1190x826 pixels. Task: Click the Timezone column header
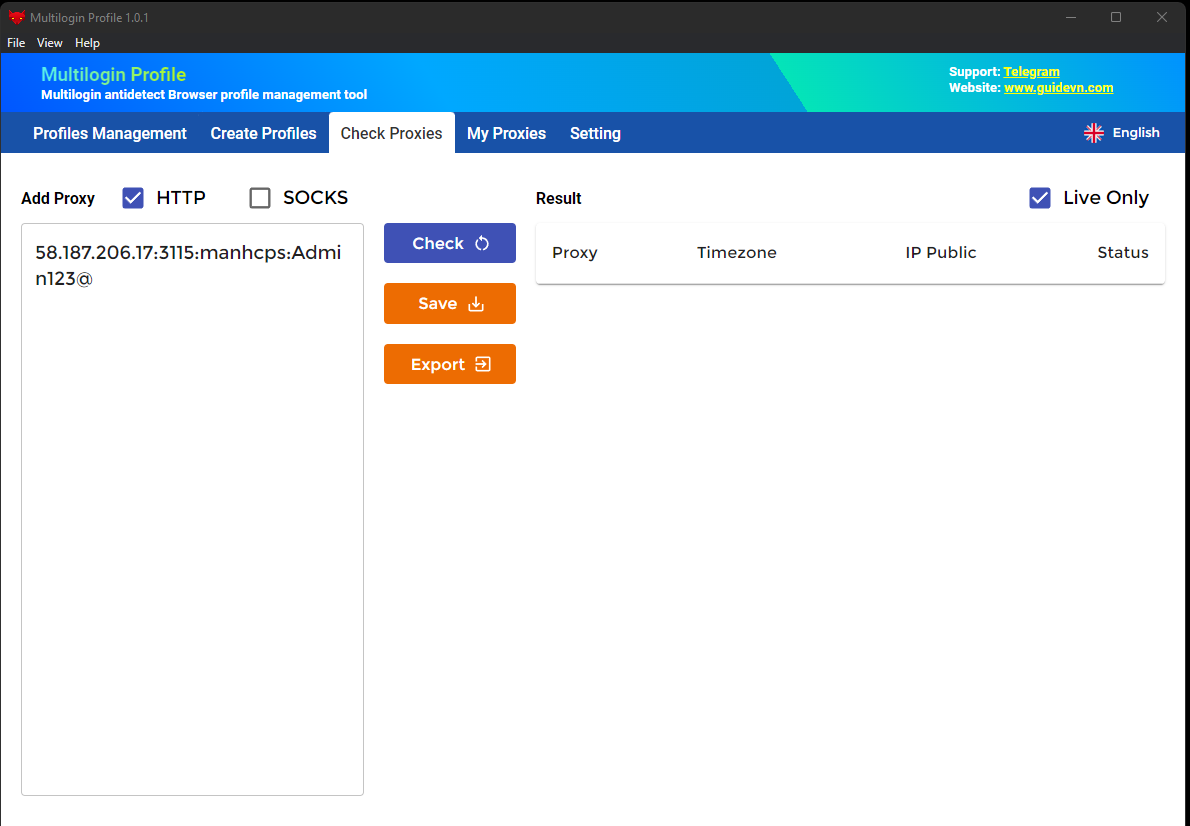[737, 253]
